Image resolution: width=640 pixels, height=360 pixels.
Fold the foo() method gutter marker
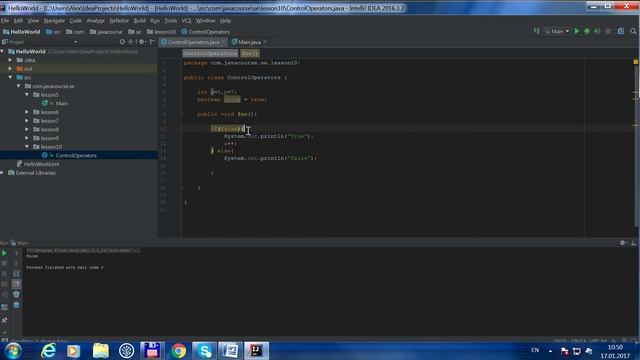(181, 114)
